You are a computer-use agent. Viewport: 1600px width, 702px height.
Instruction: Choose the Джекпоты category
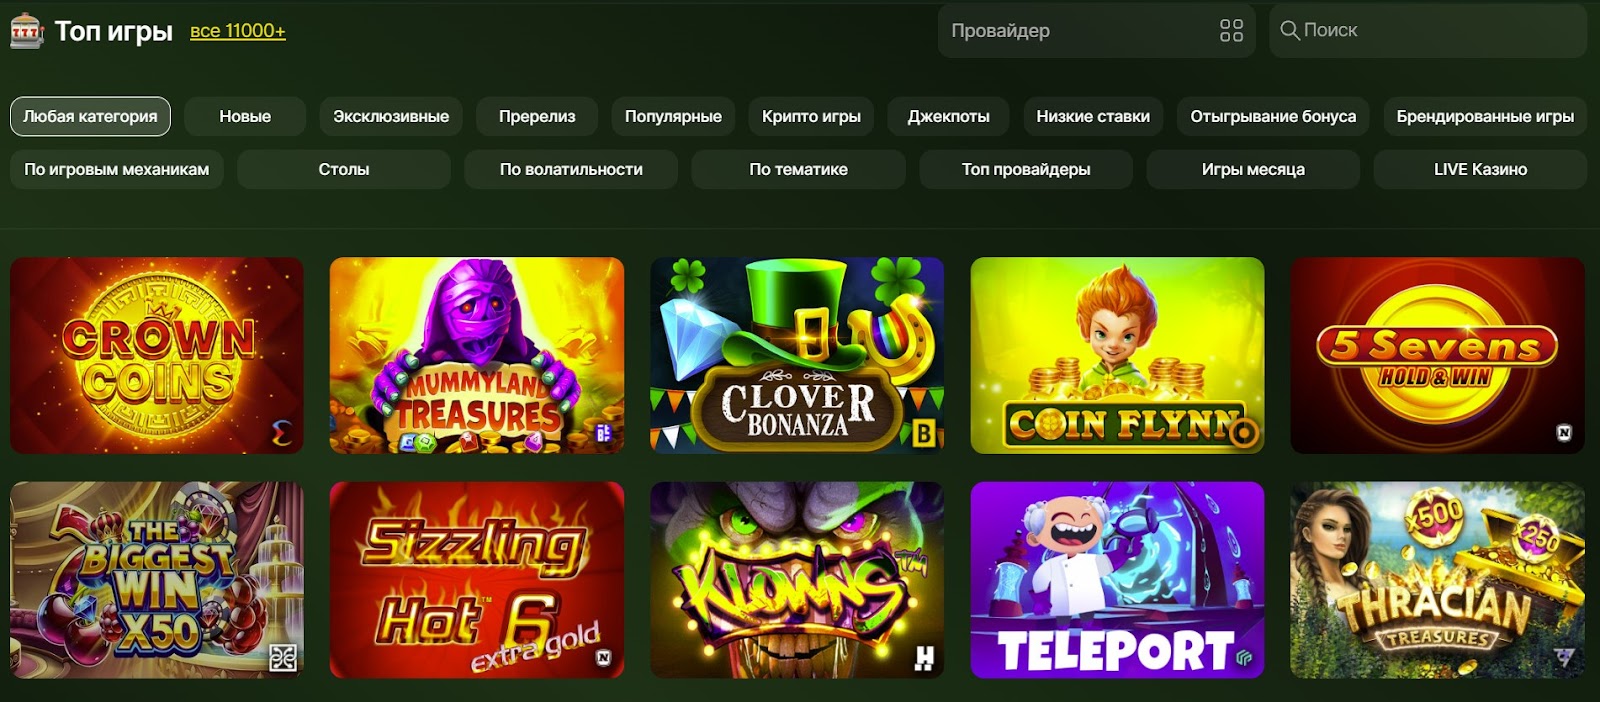(x=948, y=116)
